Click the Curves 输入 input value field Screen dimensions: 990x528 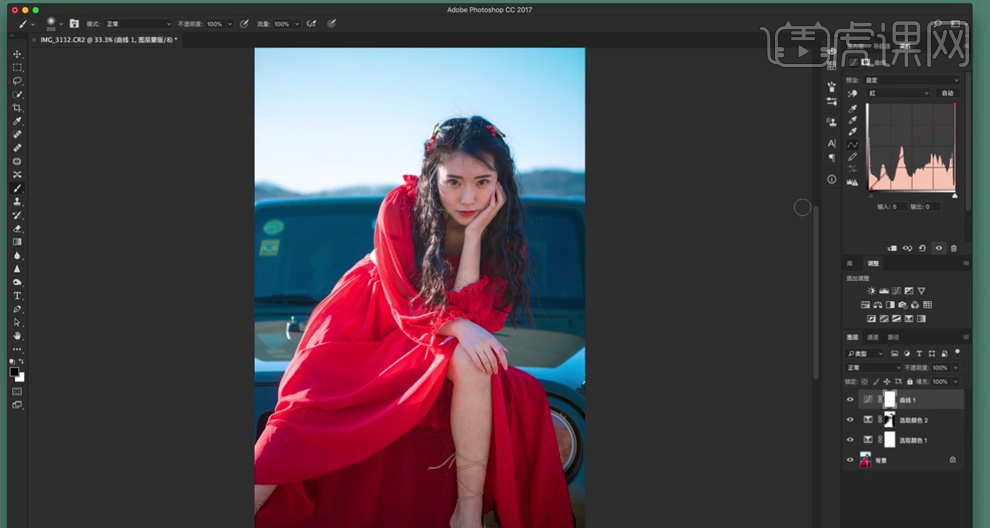tap(898, 207)
